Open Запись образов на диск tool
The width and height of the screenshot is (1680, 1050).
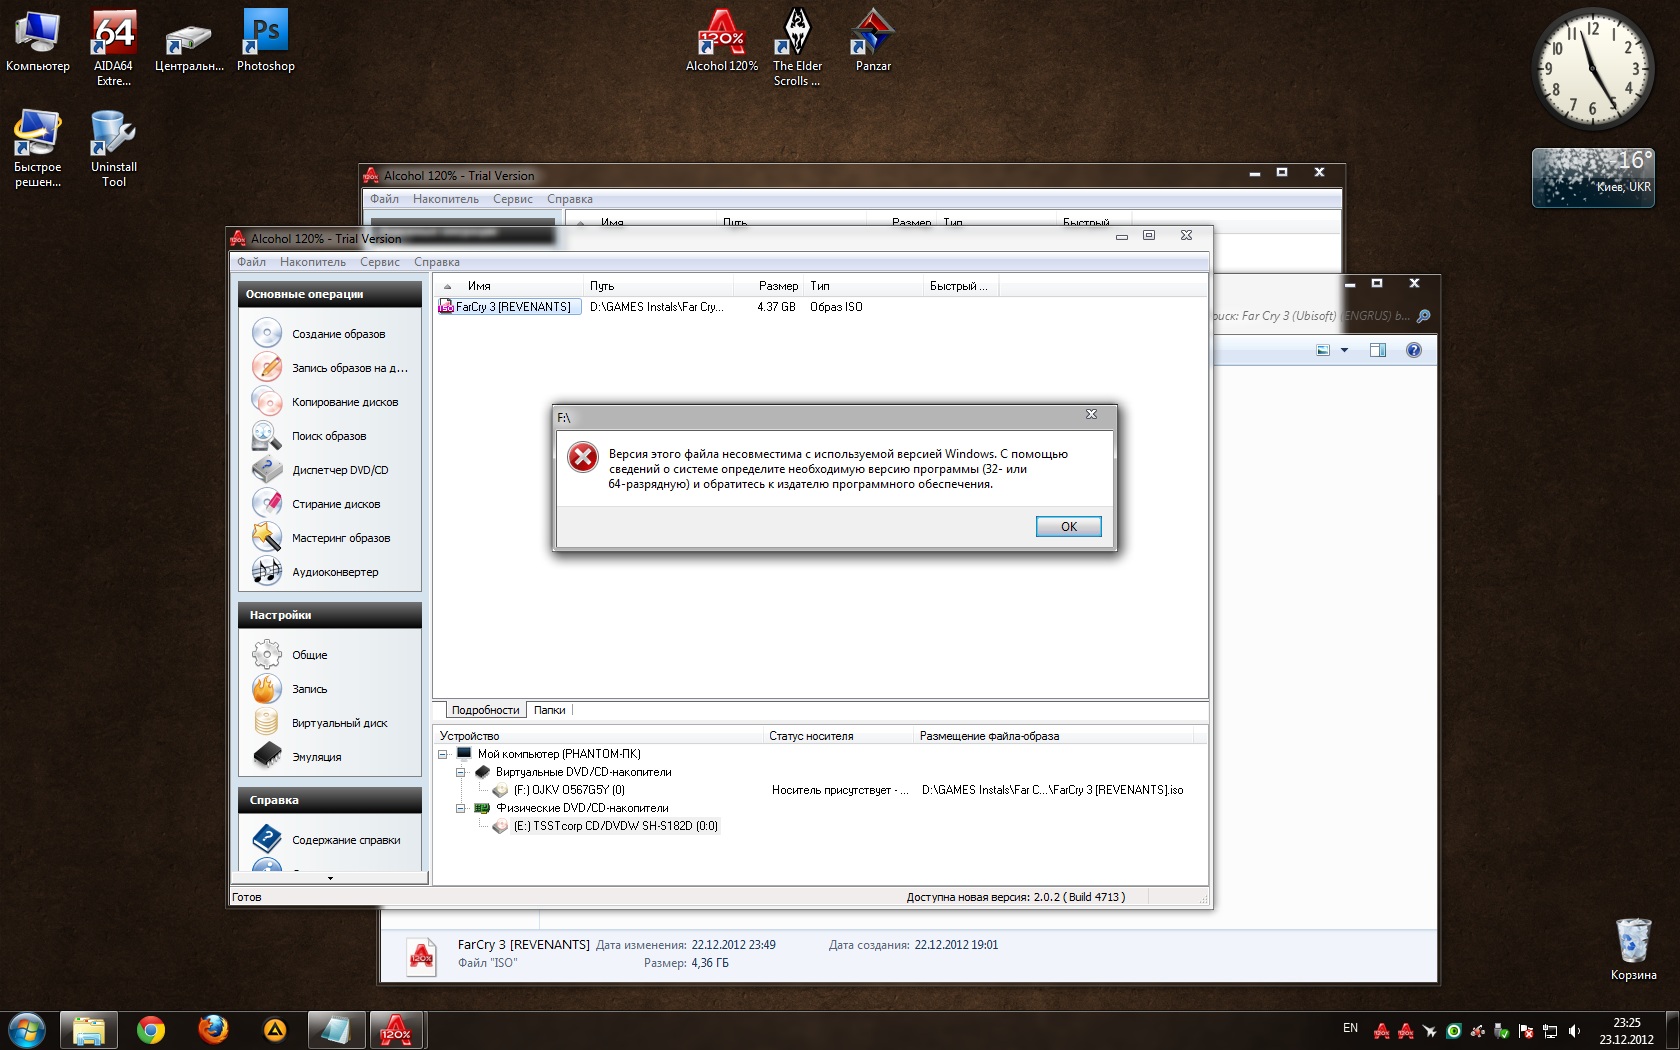tap(349, 368)
